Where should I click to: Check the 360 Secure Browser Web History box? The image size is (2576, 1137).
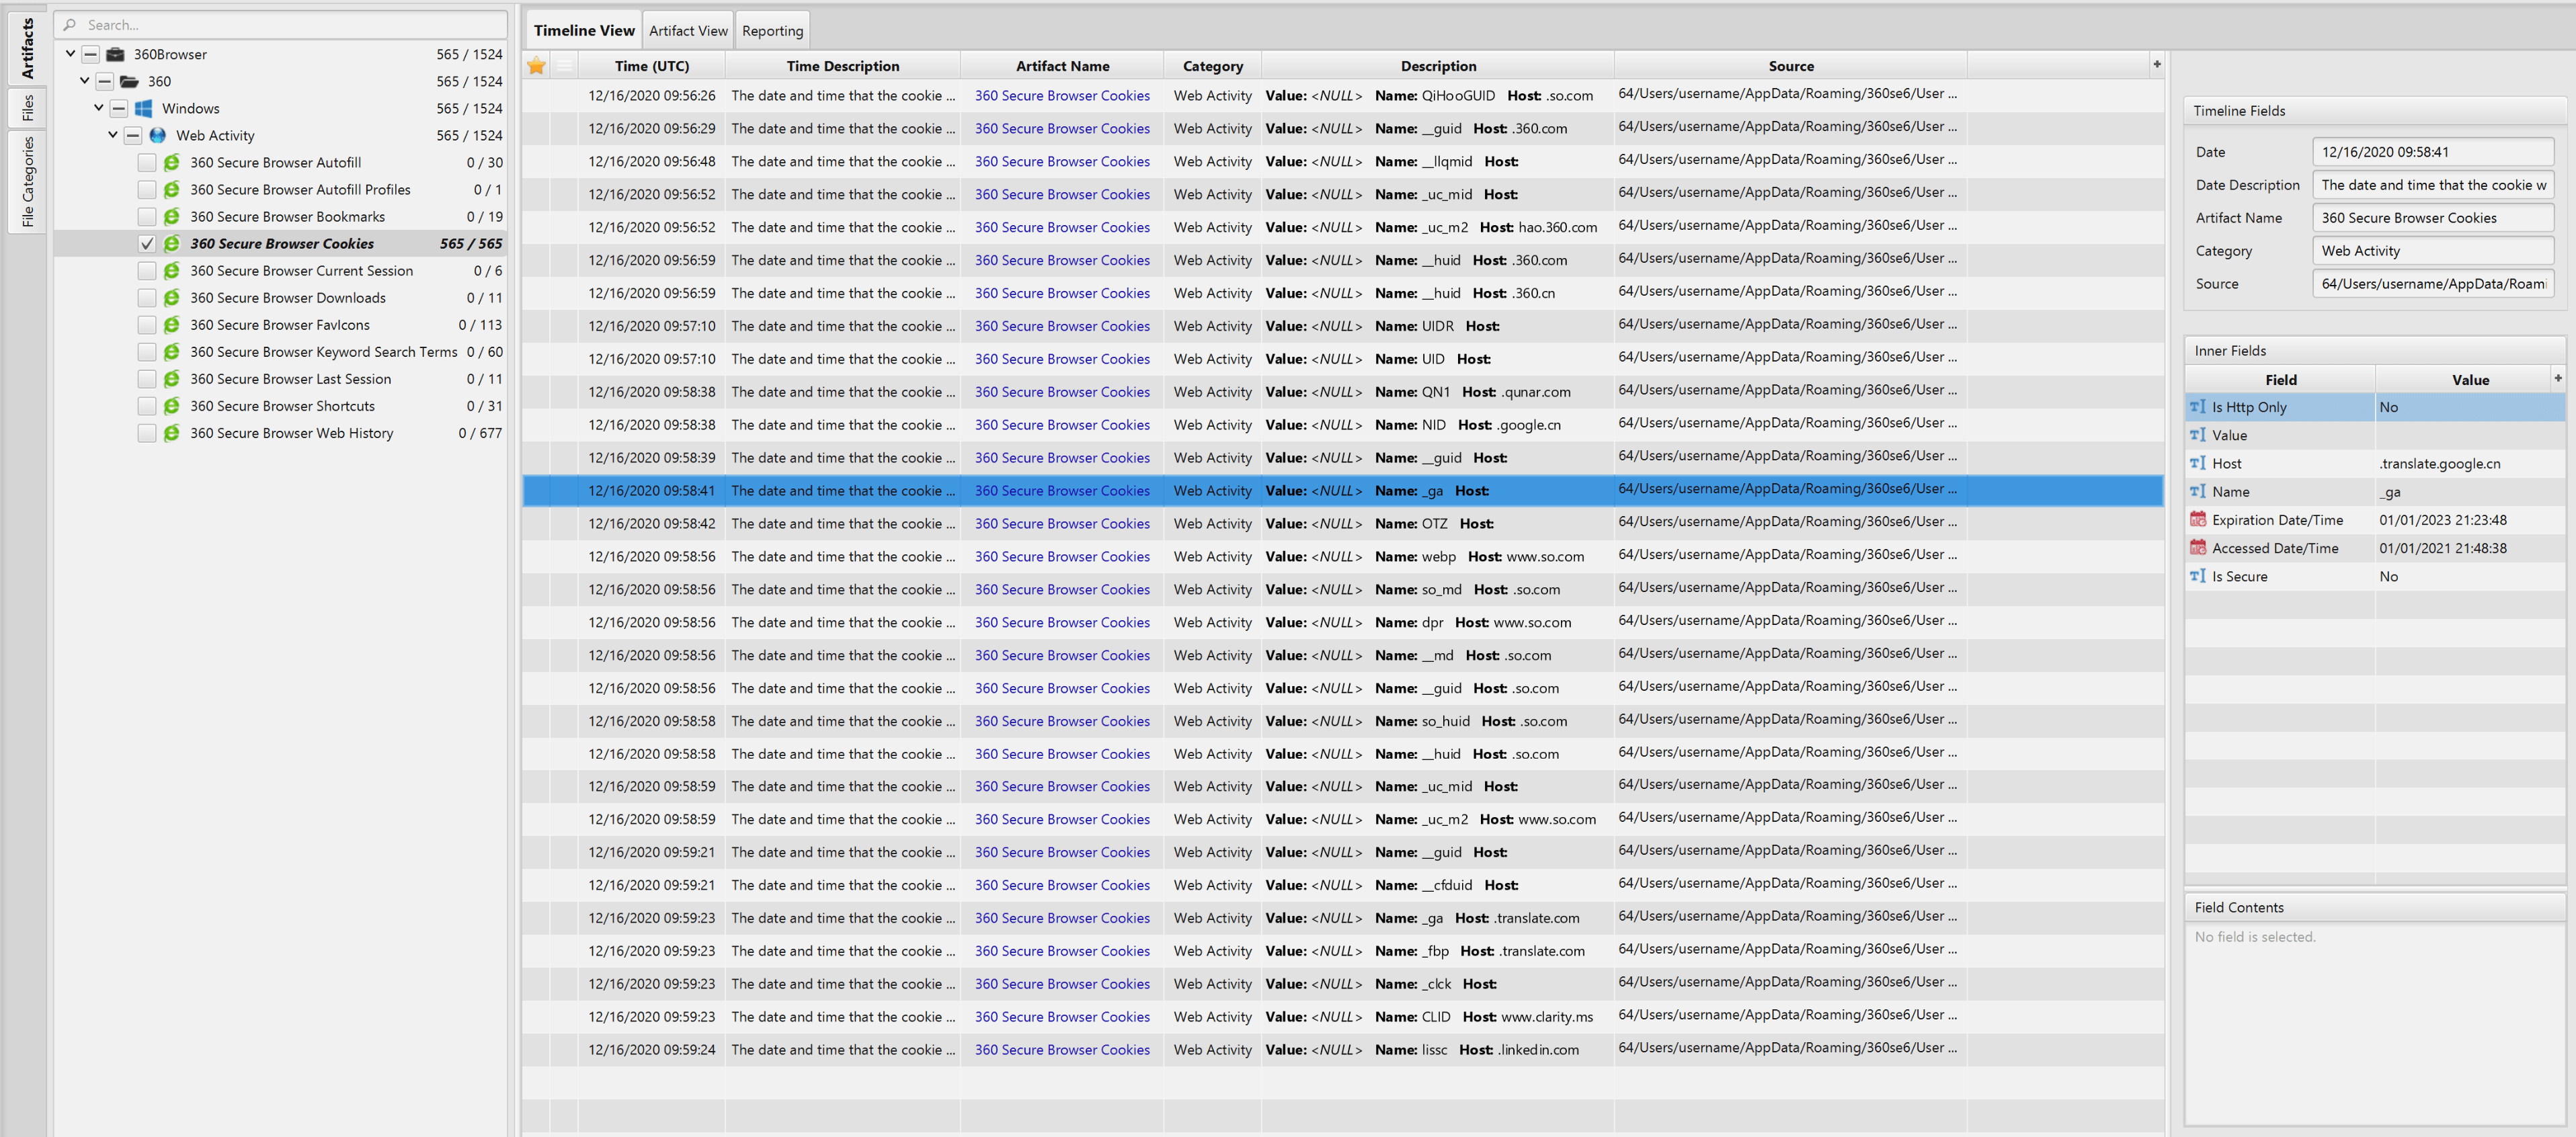click(147, 433)
